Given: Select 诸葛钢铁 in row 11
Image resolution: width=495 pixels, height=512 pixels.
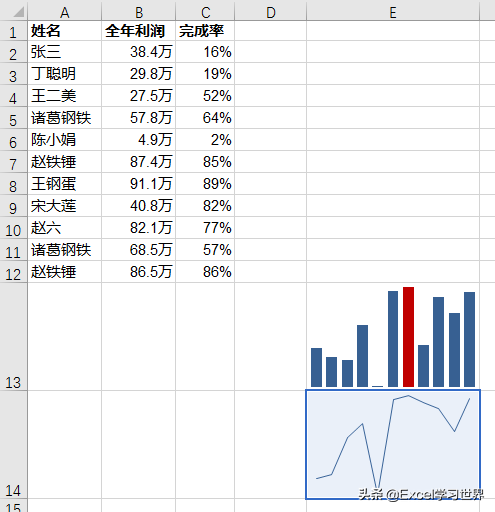Looking at the screenshot, I should [65, 250].
